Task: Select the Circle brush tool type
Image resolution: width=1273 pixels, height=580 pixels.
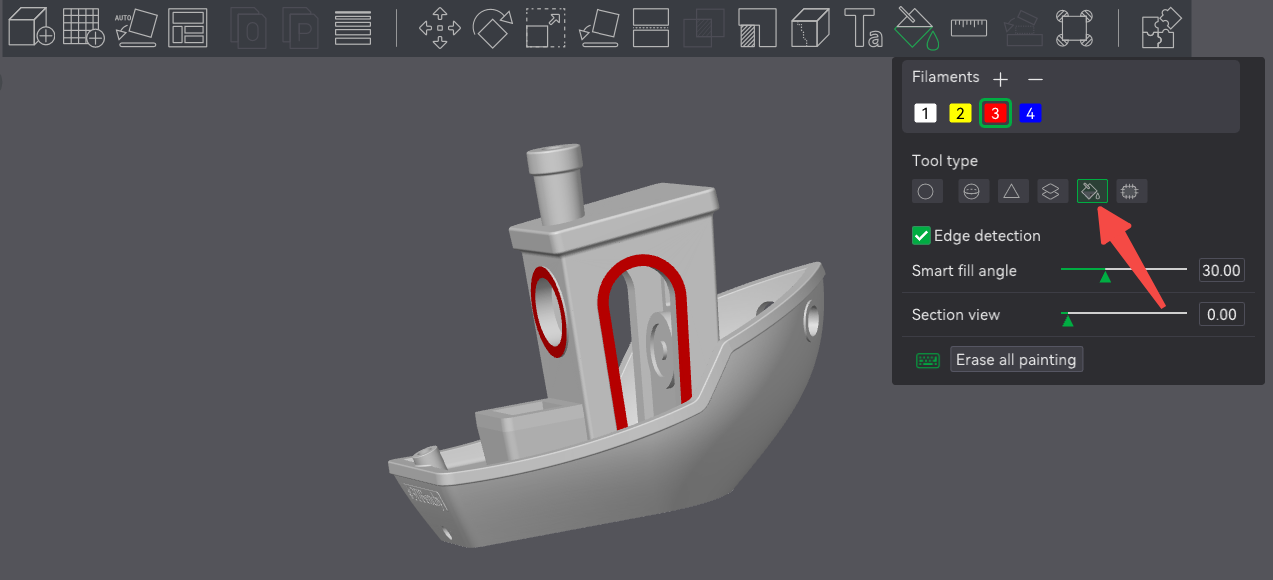Action: point(926,191)
